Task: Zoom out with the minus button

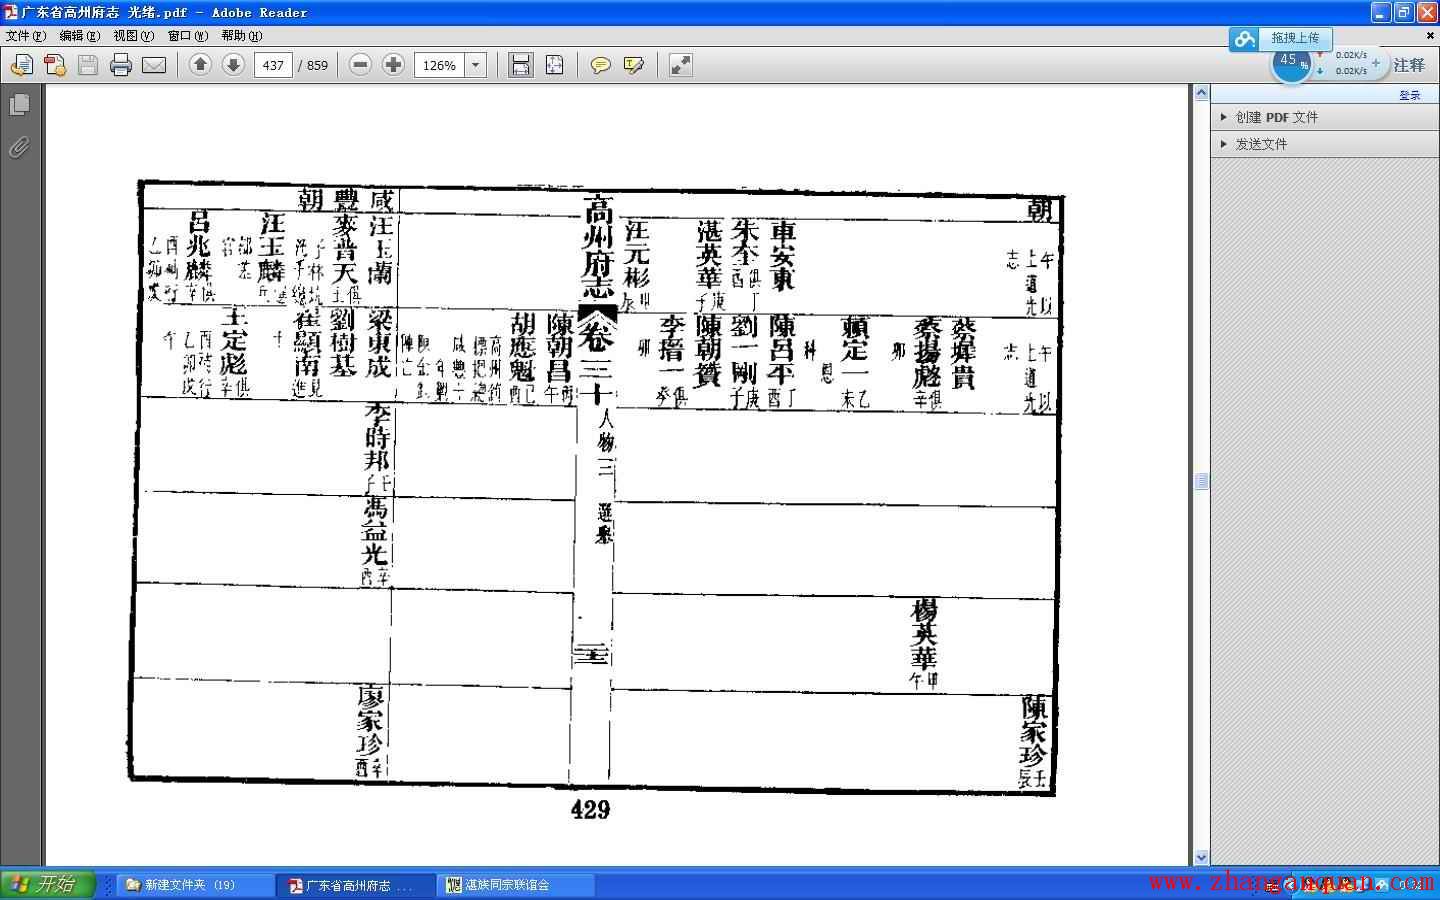Action: point(361,65)
